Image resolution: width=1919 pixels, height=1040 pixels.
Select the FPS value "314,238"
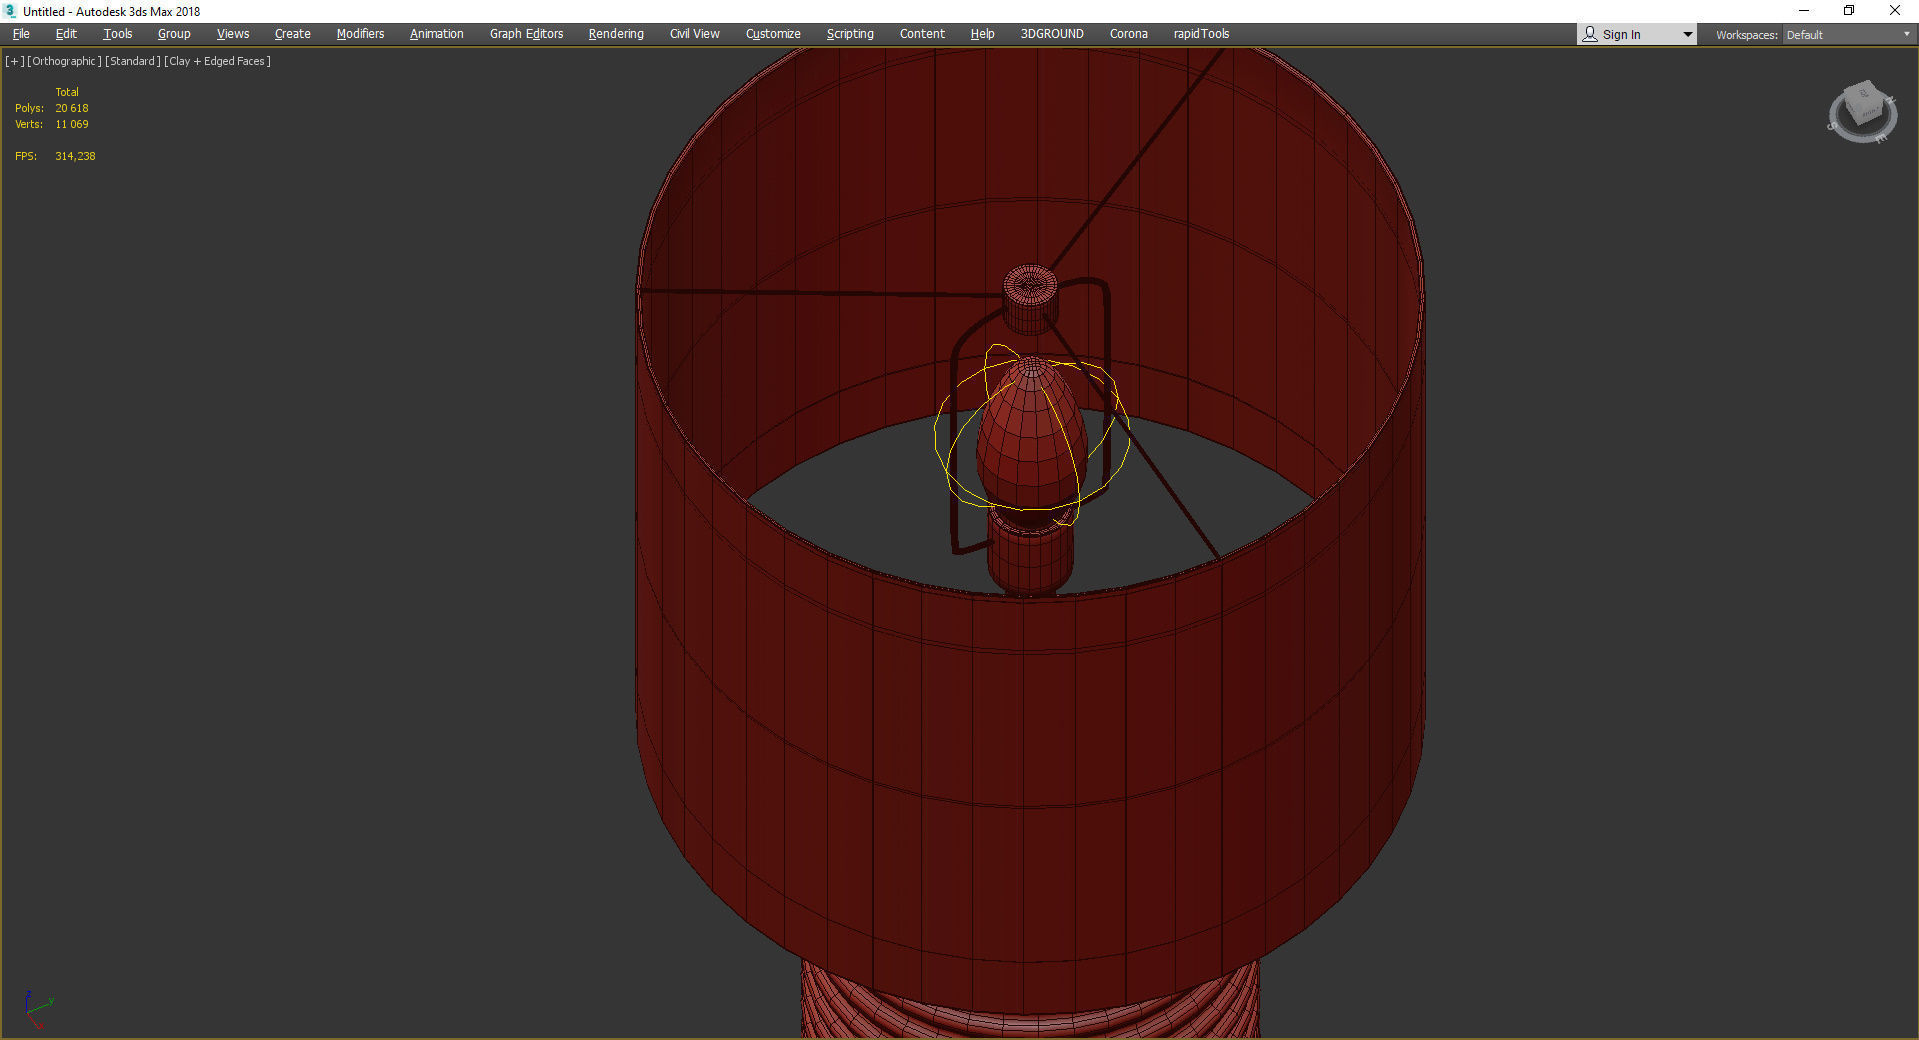tap(75, 156)
